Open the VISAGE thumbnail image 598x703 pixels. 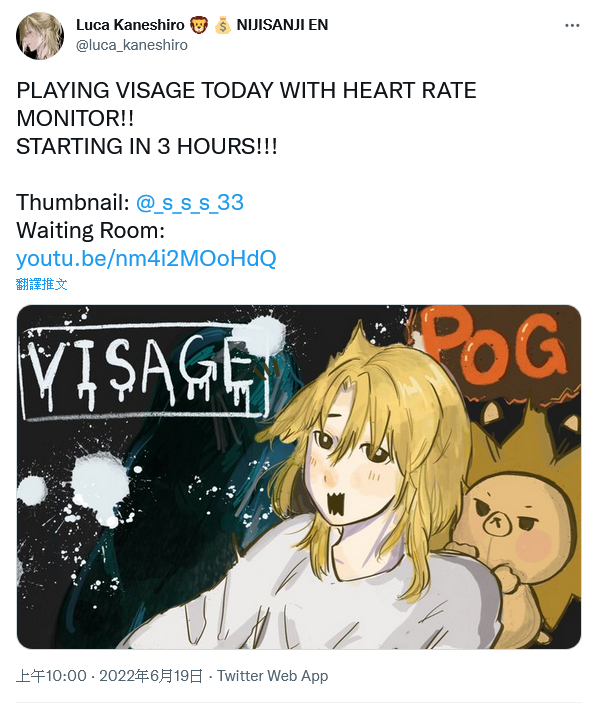pyautogui.click(x=299, y=477)
